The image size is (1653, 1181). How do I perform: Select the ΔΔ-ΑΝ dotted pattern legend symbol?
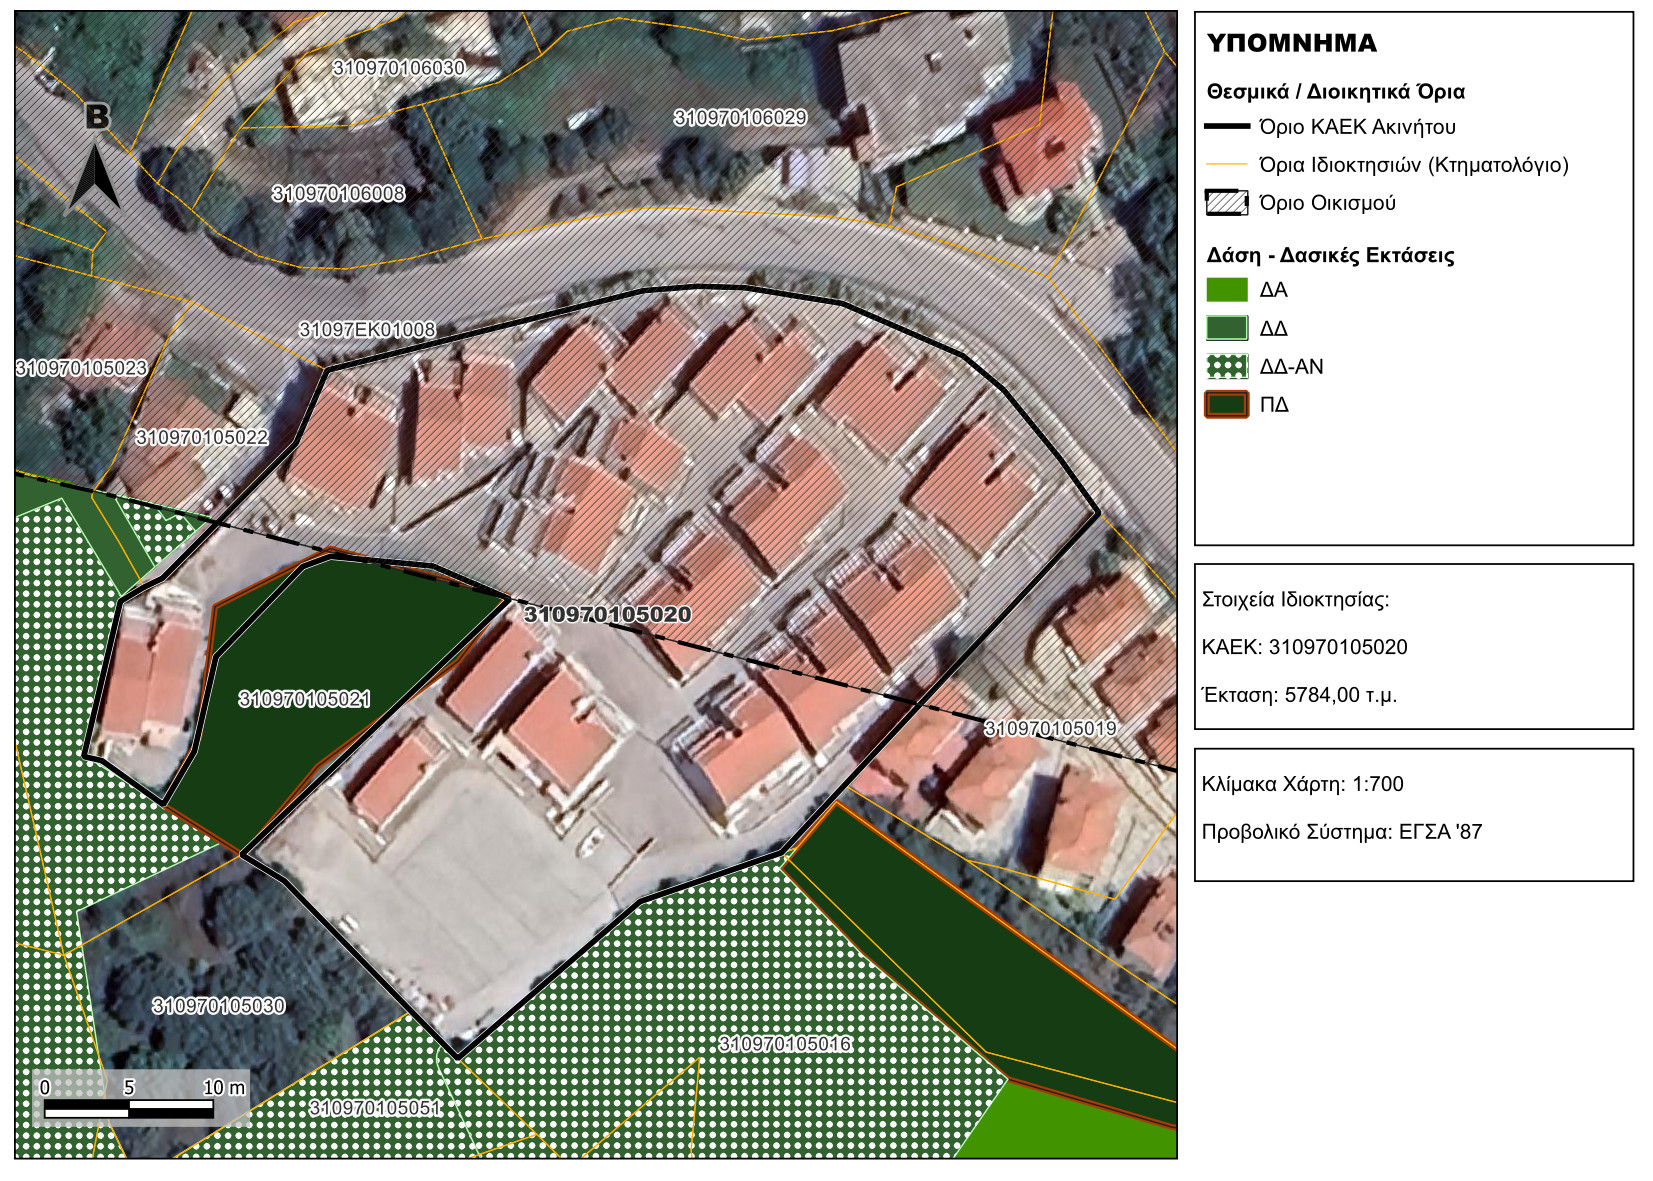click(x=1226, y=366)
